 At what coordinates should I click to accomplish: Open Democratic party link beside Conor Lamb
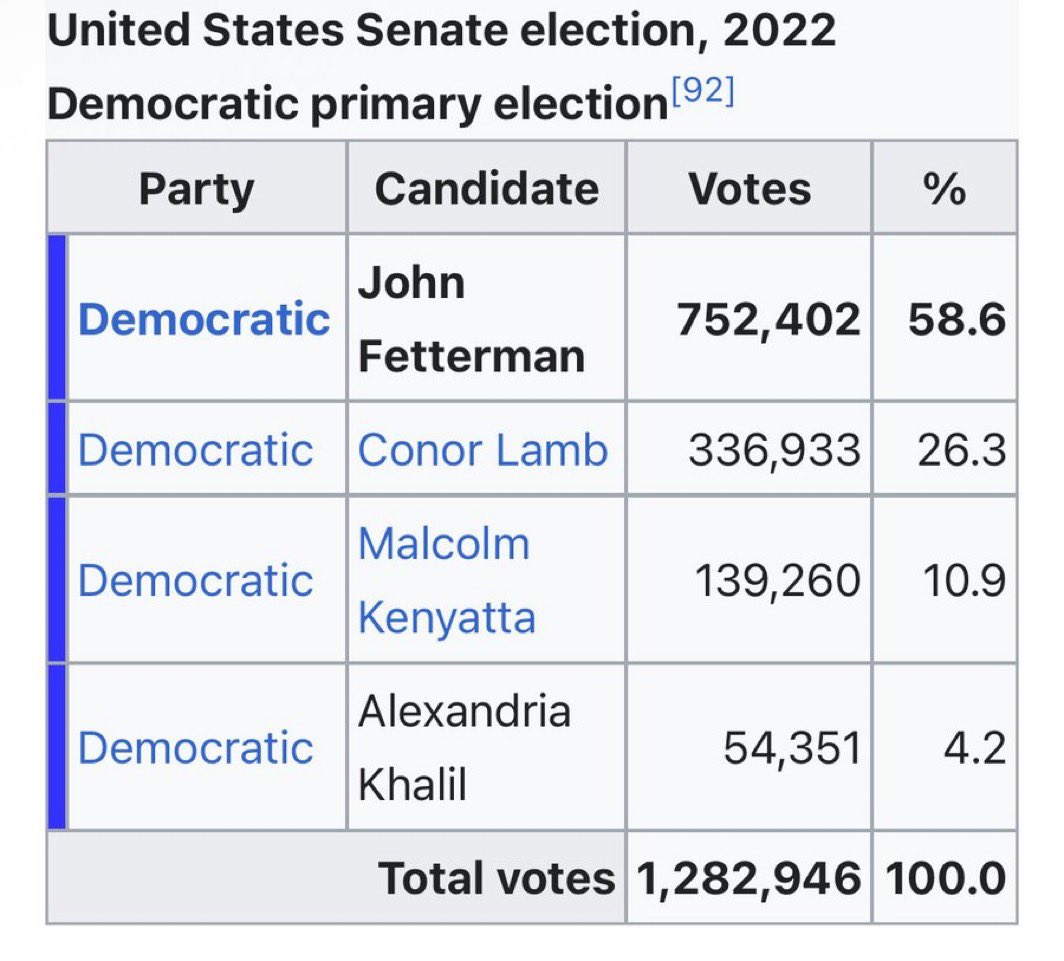pos(196,450)
